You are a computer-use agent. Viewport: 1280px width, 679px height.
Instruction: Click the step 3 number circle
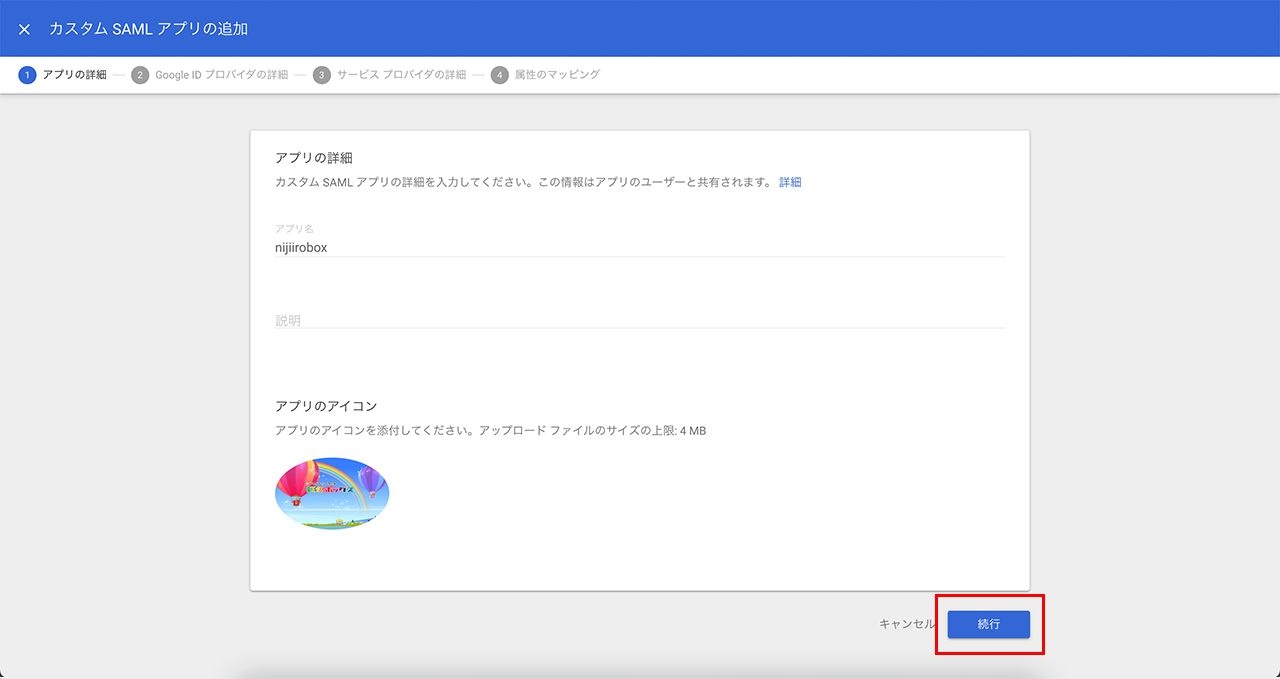pos(322,75)
